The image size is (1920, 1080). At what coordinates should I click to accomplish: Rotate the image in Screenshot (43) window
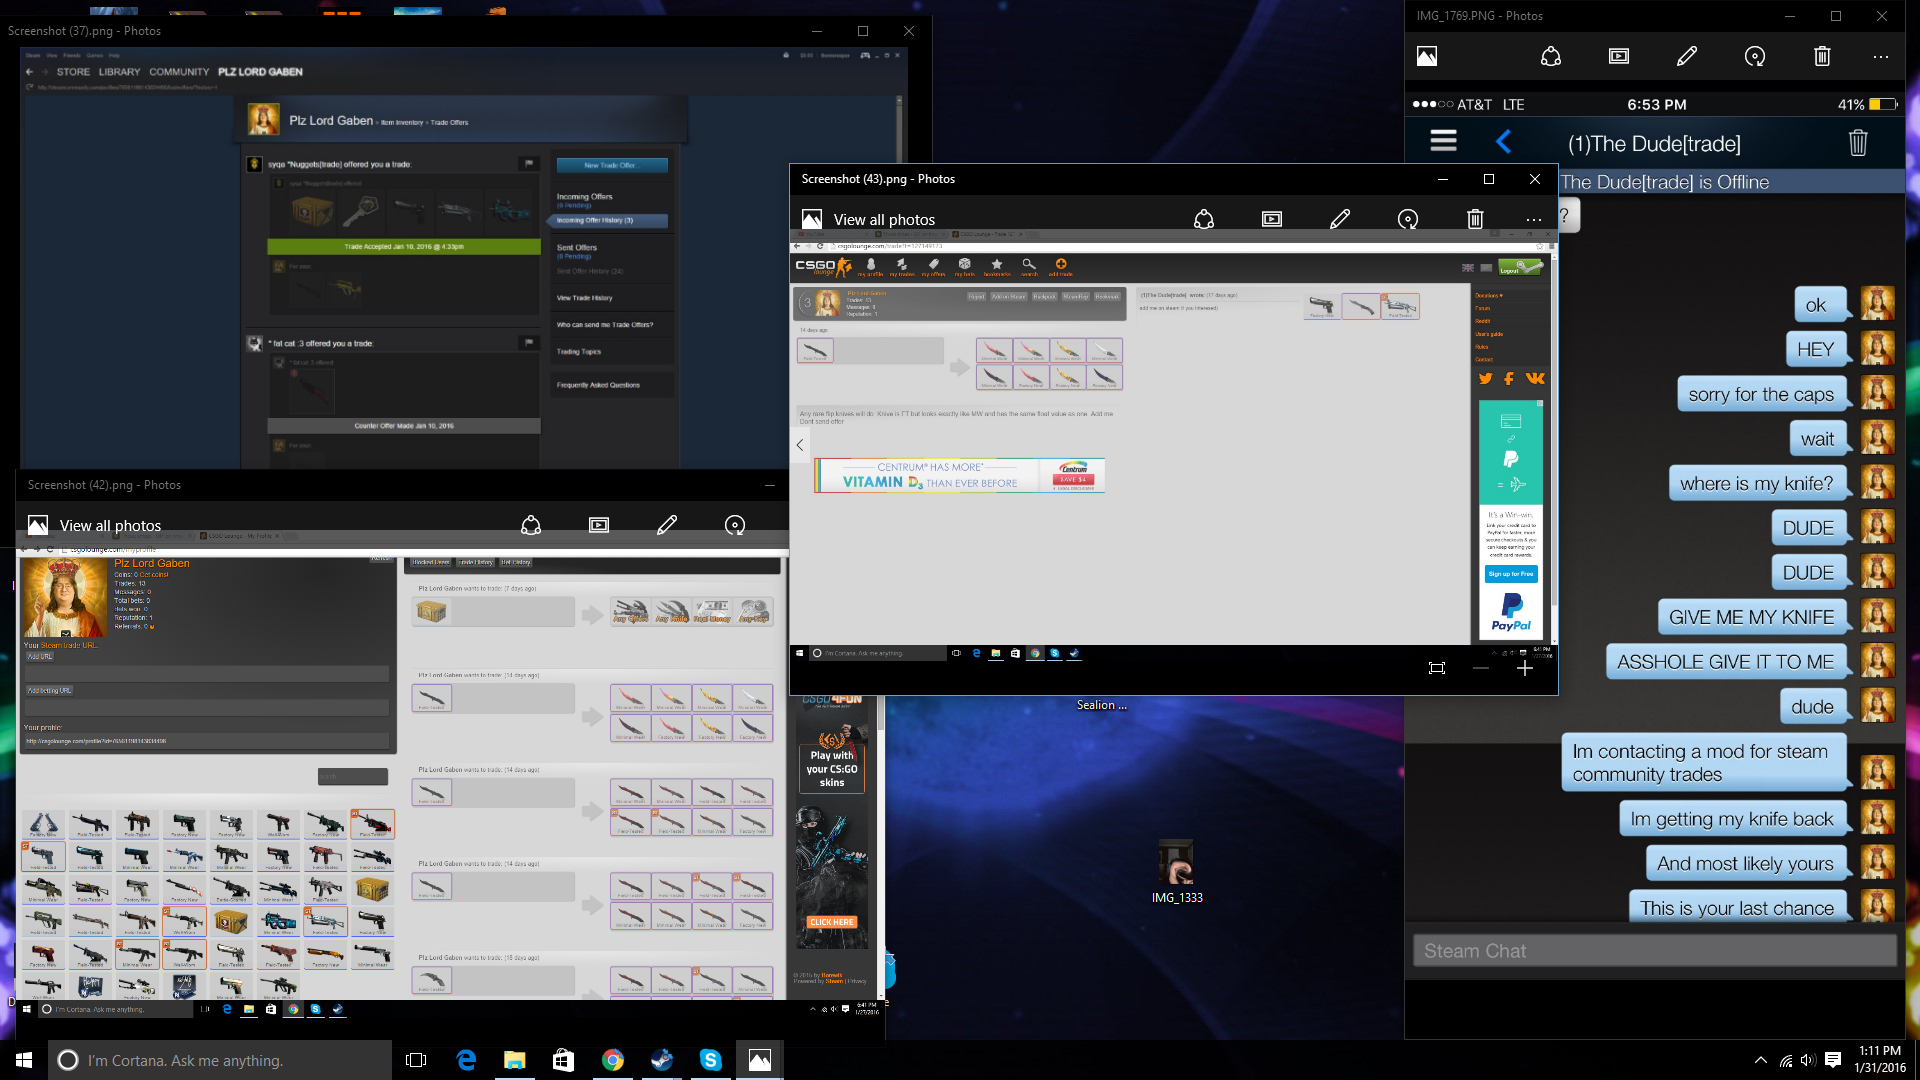pyautogui.click(x=1408, y=219)
